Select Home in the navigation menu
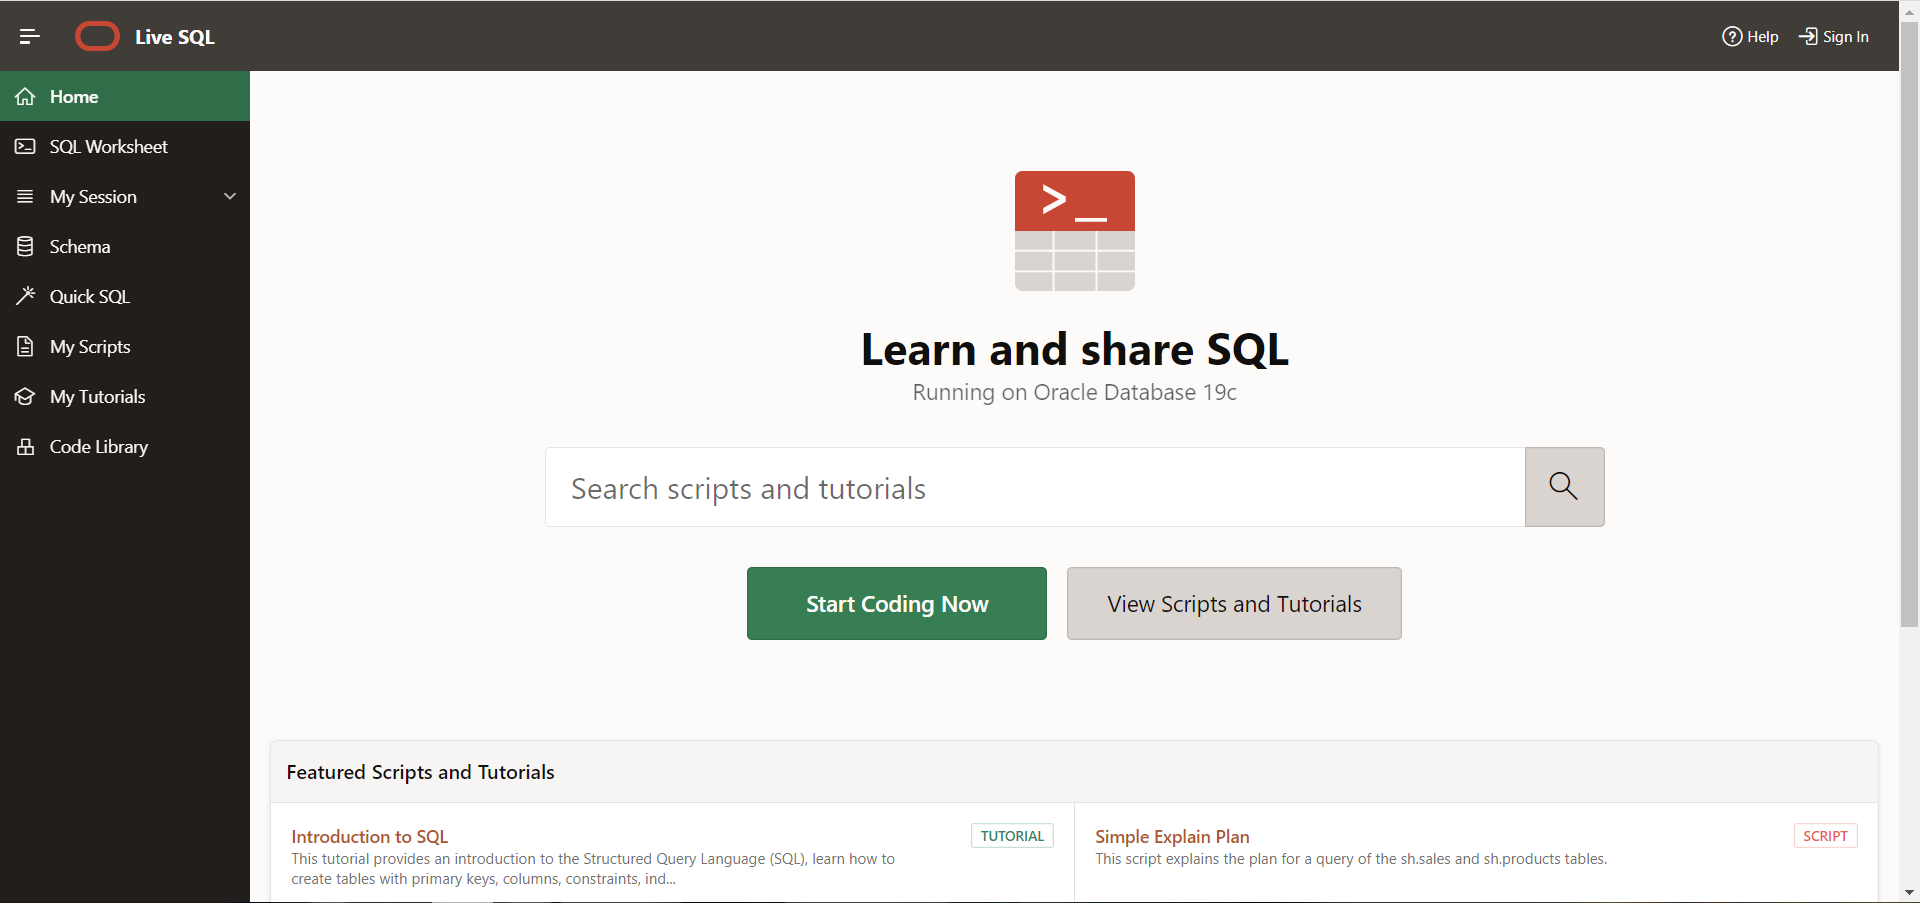Viewport: 1920px width, 903px height. coord(74,96)
